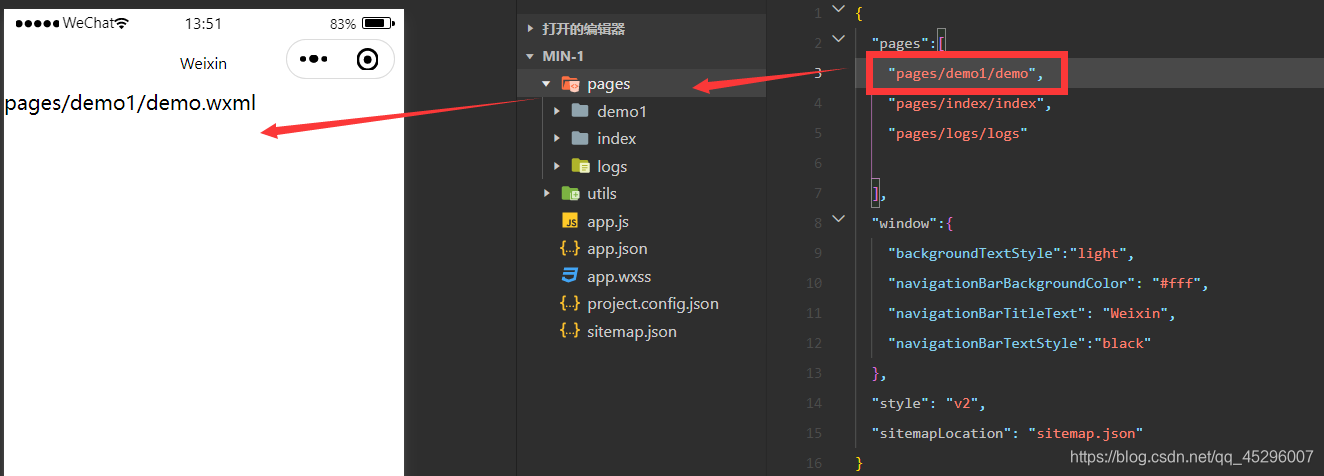The image size is (1324, 476).
Task: Select the demo1 folder name
Action: point(622,111)
